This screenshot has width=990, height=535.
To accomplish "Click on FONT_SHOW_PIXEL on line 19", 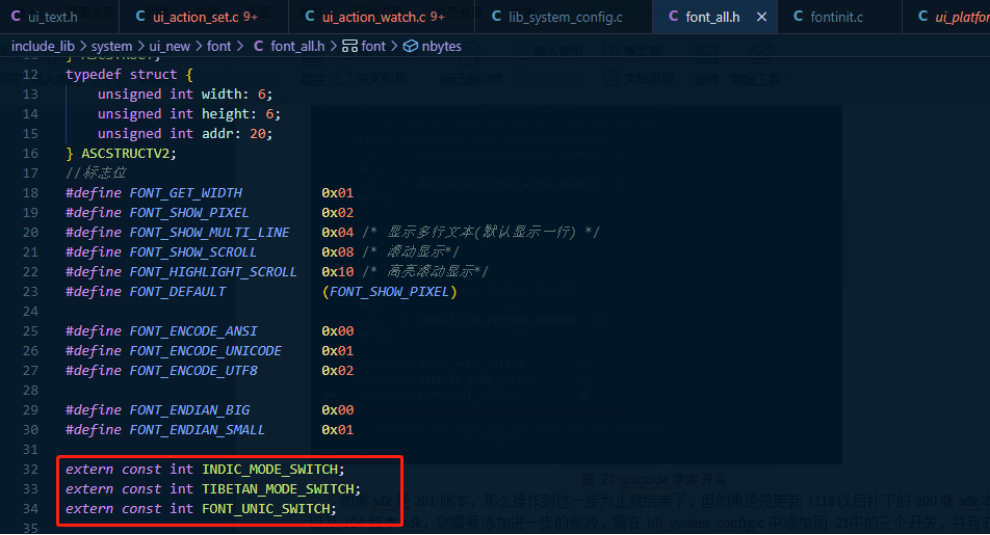I will point(189,213).
